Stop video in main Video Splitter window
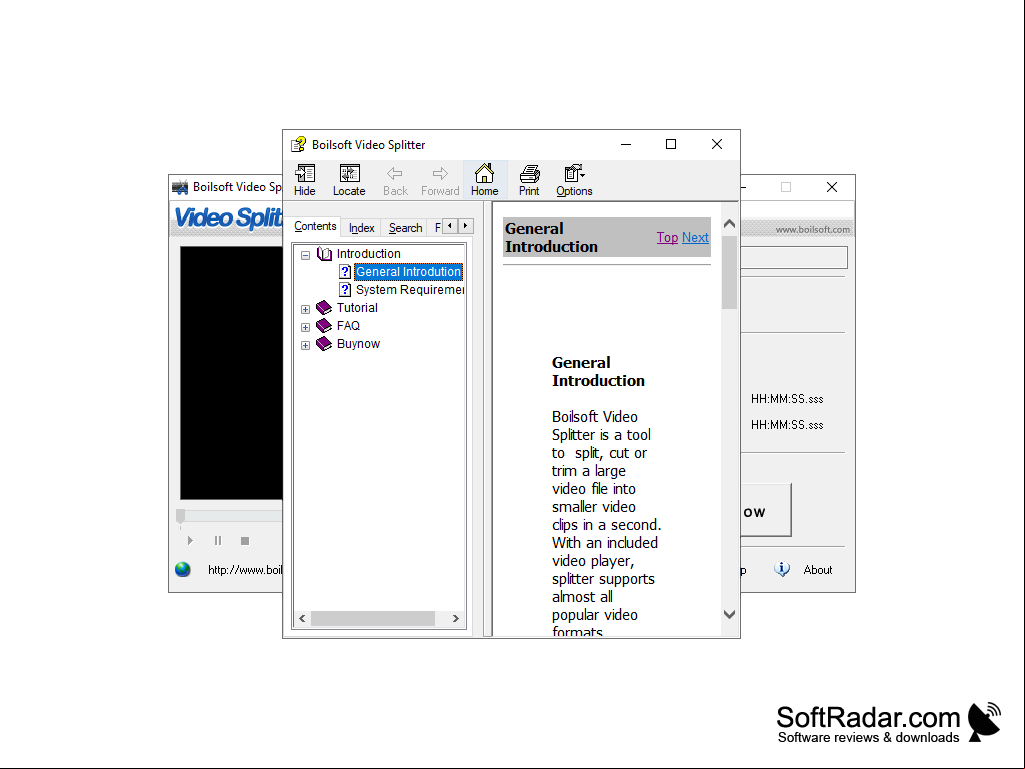Image resolution: width=1025 pixels, height=769 pixels. (245, 541)
